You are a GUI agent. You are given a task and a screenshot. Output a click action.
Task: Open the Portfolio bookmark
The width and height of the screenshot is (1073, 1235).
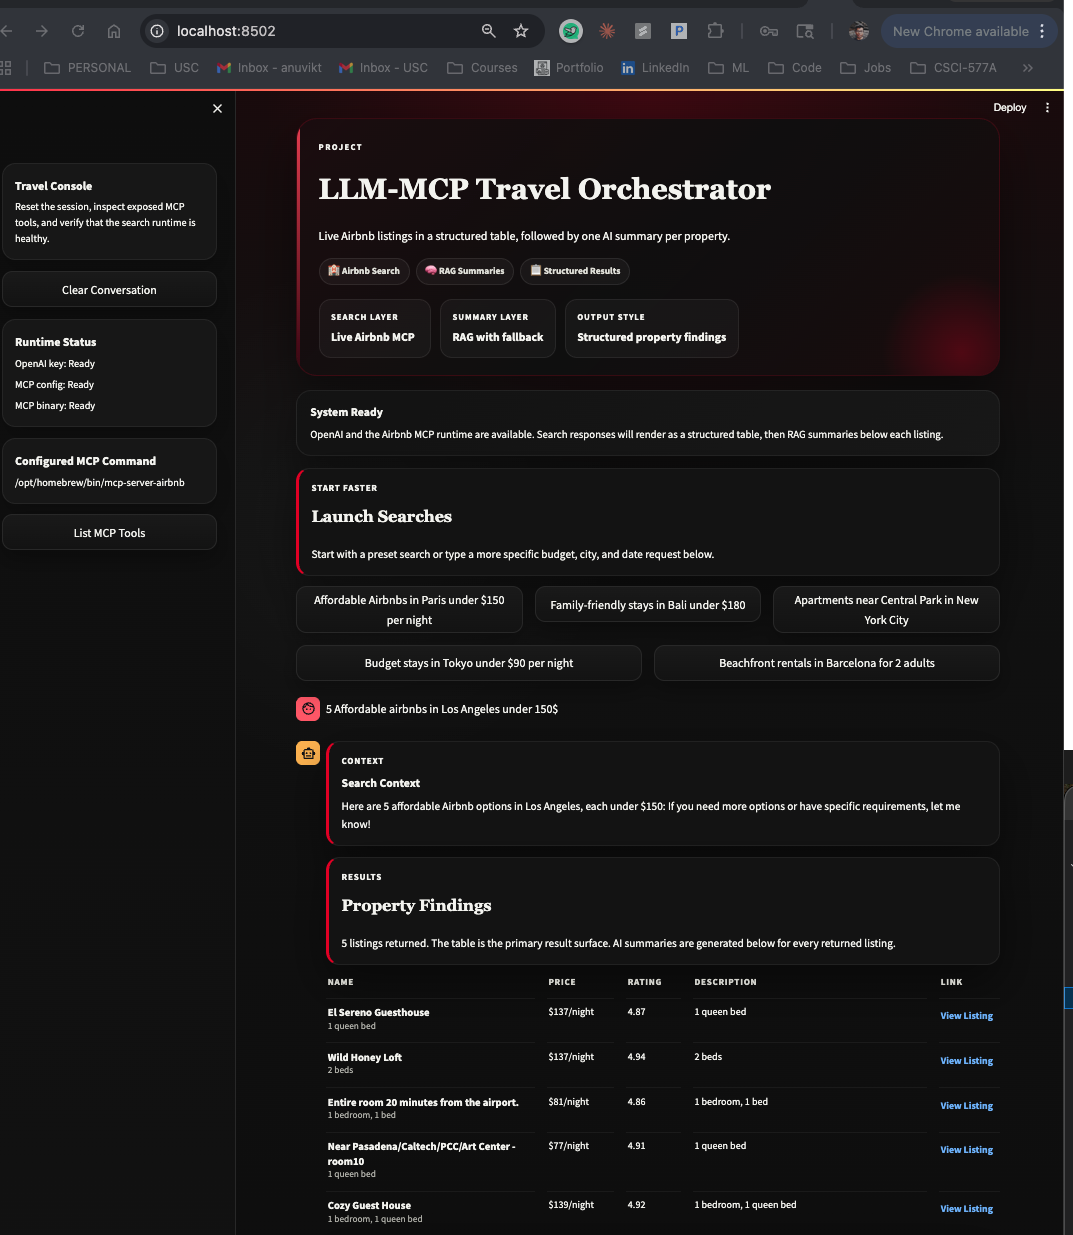pyautogui.click(x=569, y=68)
